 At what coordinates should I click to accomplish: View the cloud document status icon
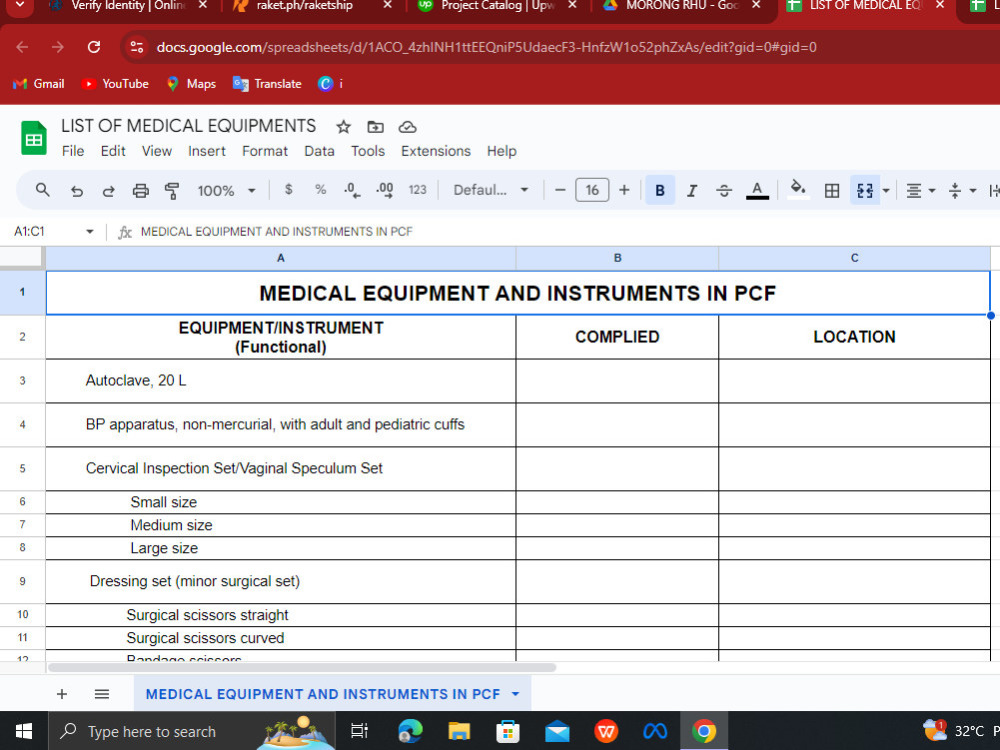tap(408, 127)
